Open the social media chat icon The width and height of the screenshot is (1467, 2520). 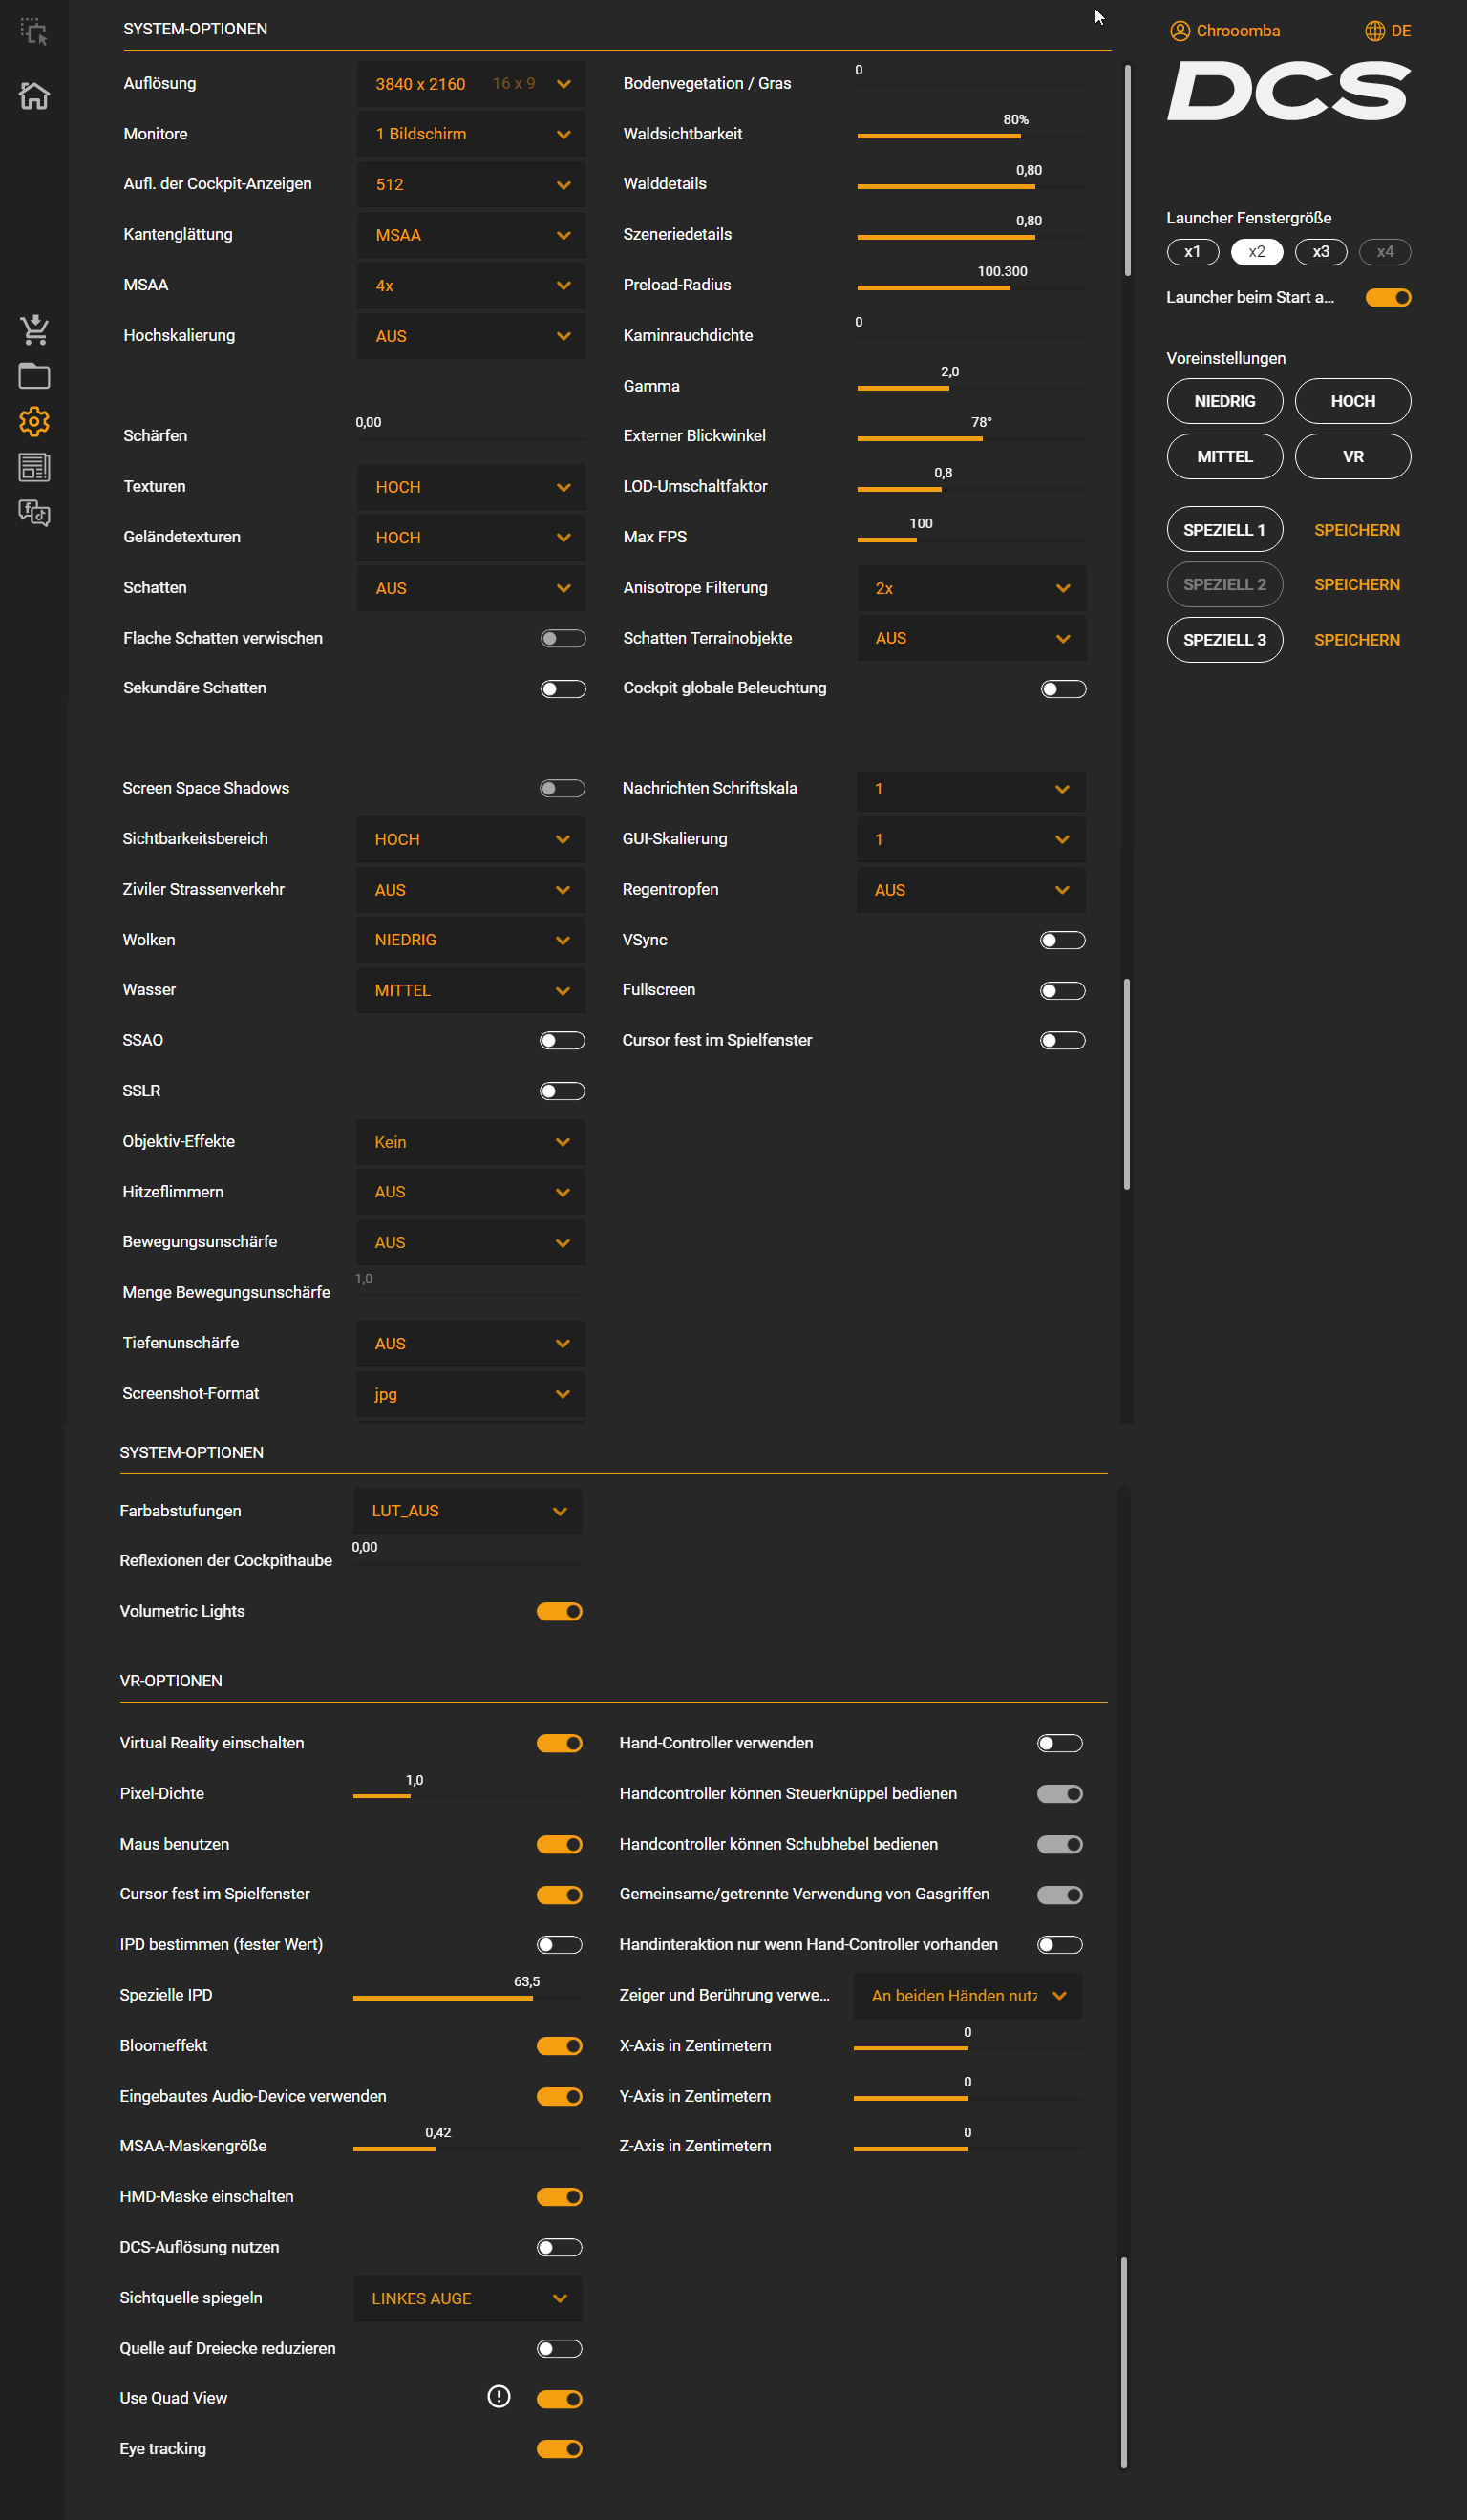34,513
